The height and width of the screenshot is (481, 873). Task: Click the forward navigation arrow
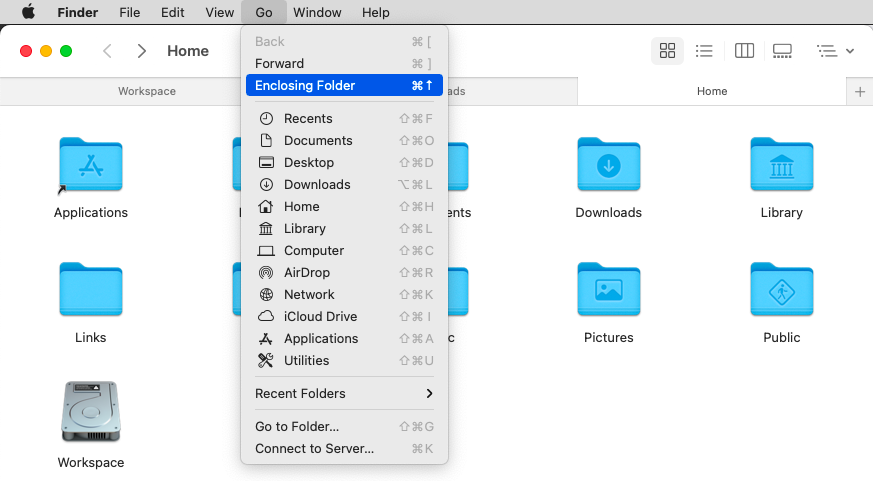[x=141, y=51]
